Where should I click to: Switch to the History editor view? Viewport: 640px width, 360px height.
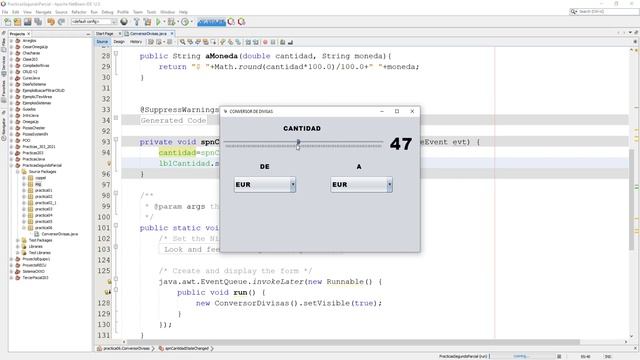136,42
